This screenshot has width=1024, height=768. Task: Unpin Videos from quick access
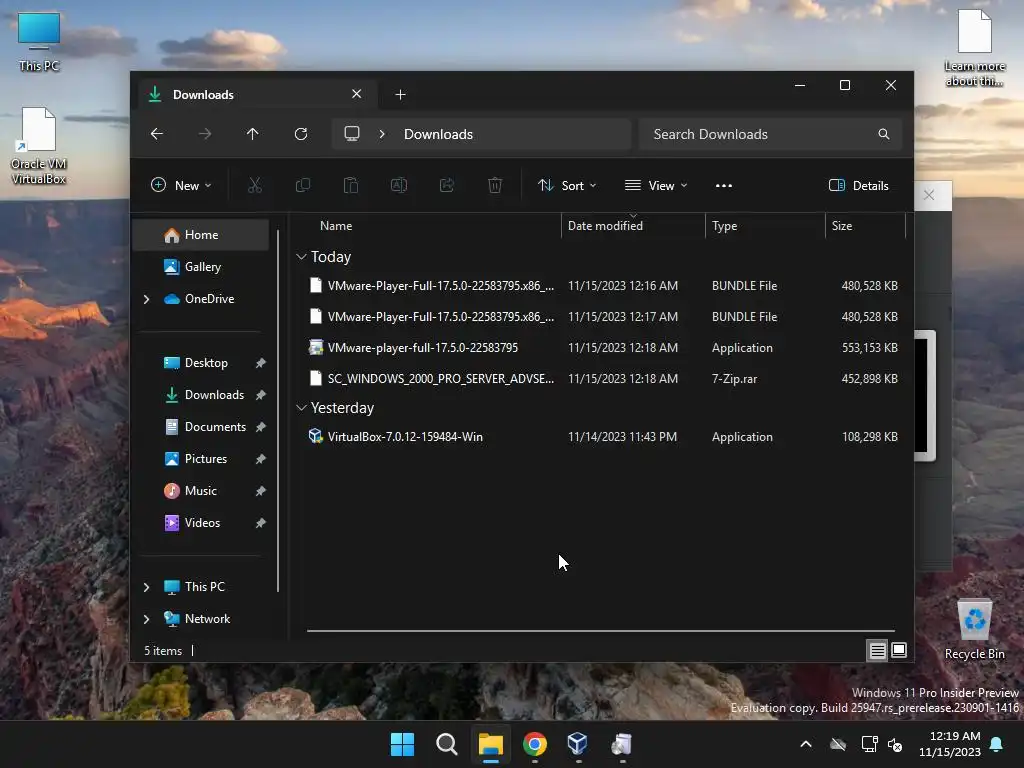(261, 523)
